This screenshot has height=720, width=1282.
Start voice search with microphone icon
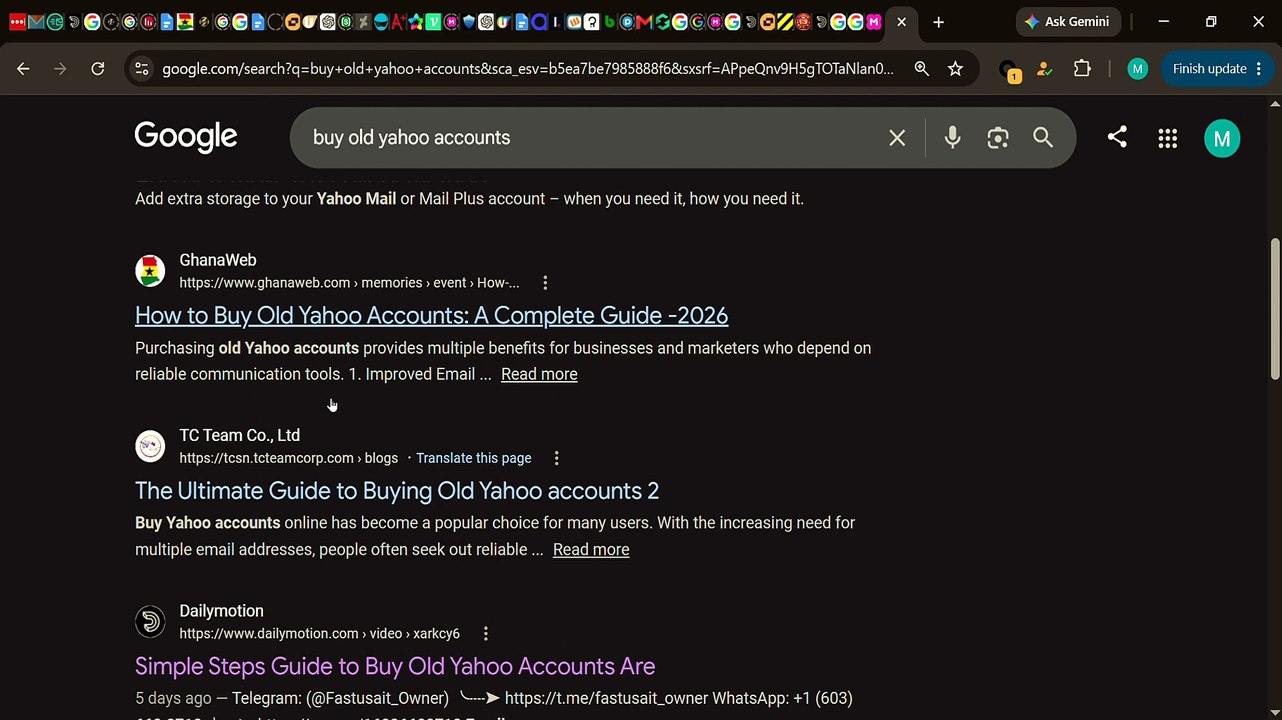coord(952,138)
